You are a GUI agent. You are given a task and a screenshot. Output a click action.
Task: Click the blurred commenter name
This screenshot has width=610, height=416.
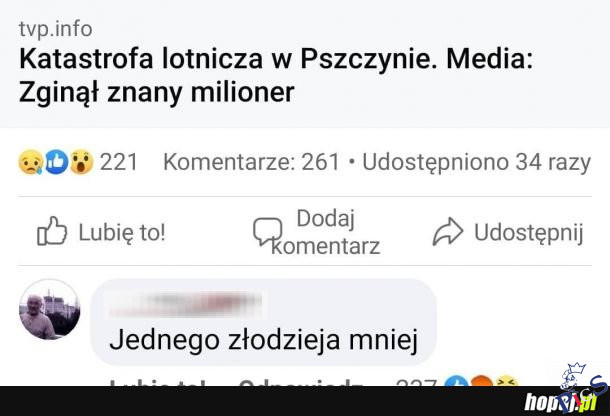tap(184, 303)
